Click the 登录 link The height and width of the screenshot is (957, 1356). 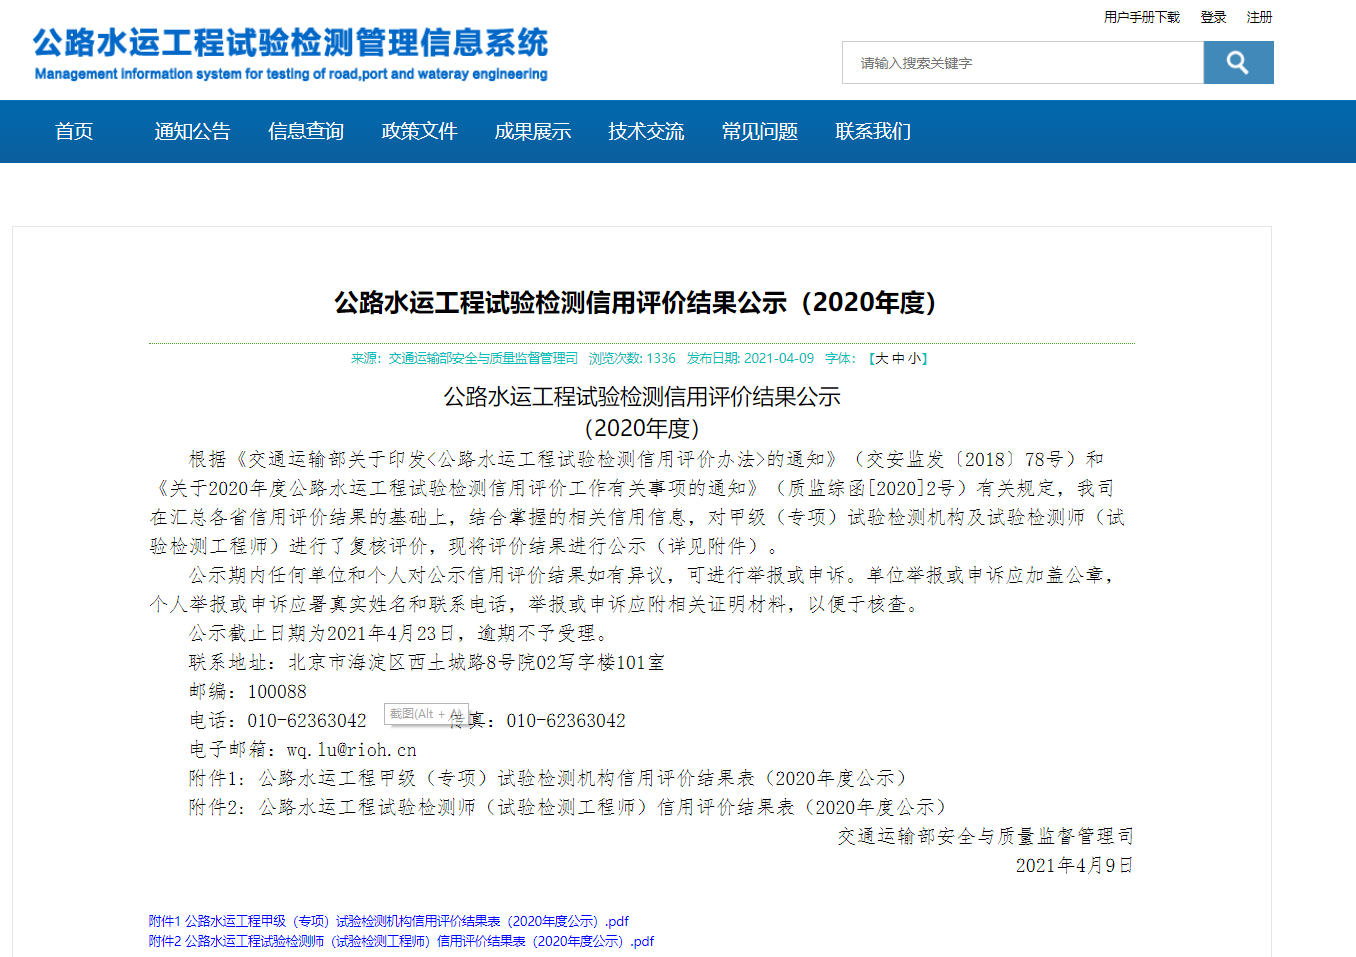1213,17
